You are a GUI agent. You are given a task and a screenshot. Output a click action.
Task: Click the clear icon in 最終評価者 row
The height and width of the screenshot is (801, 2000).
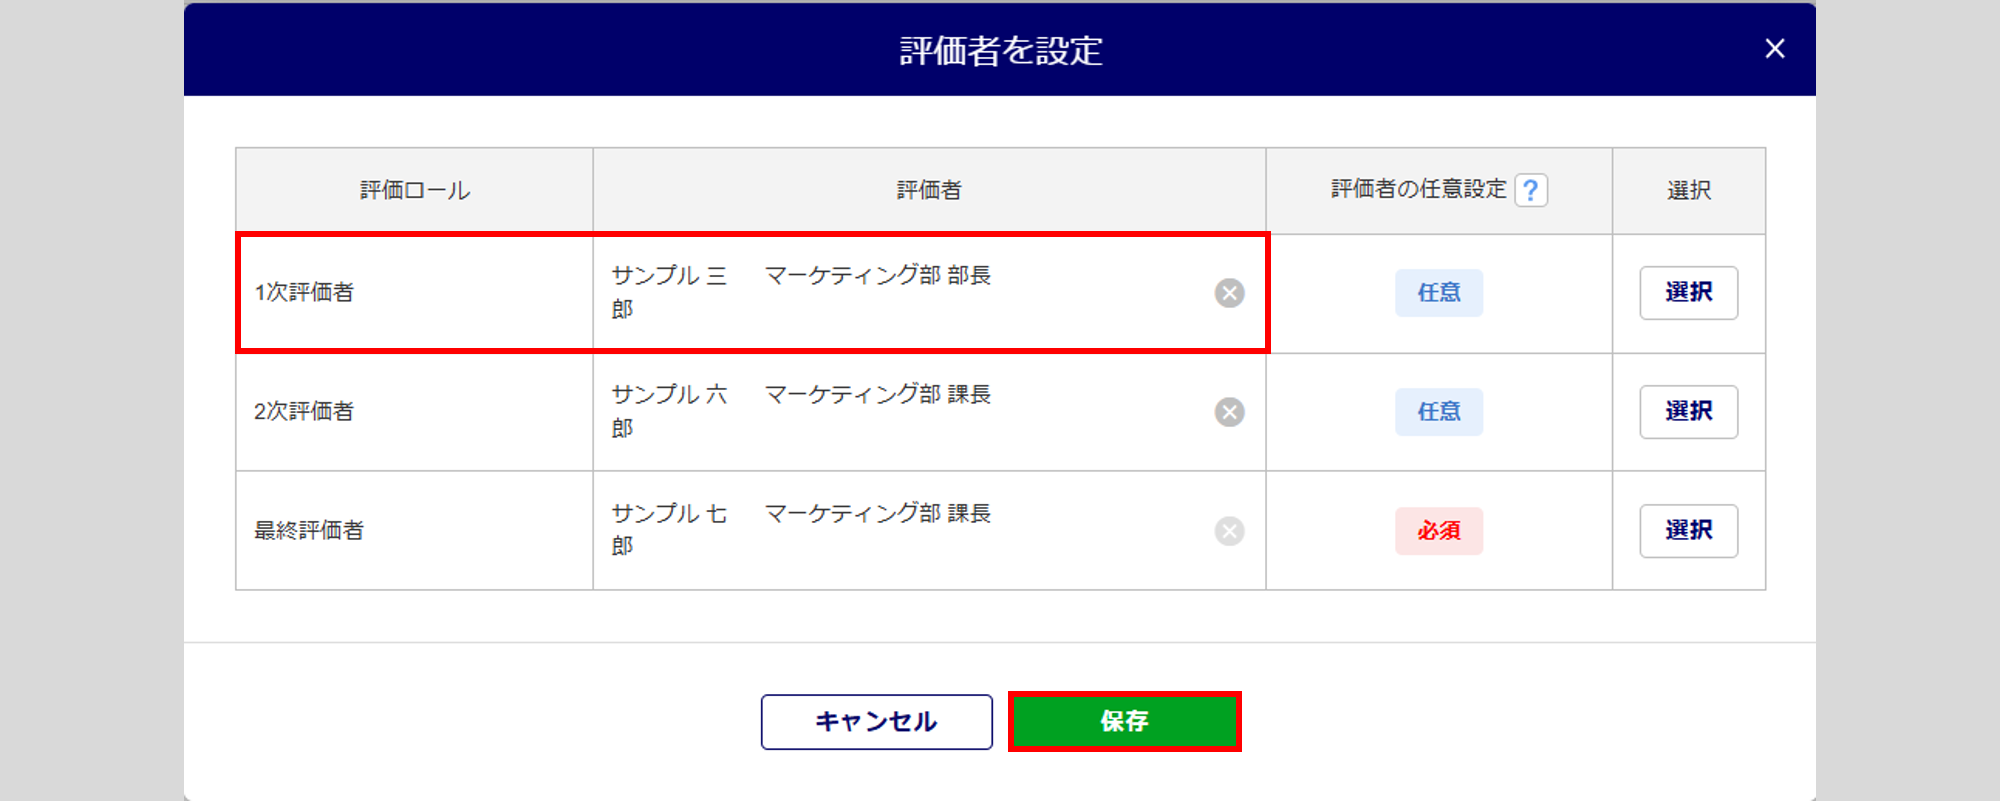1229,531
